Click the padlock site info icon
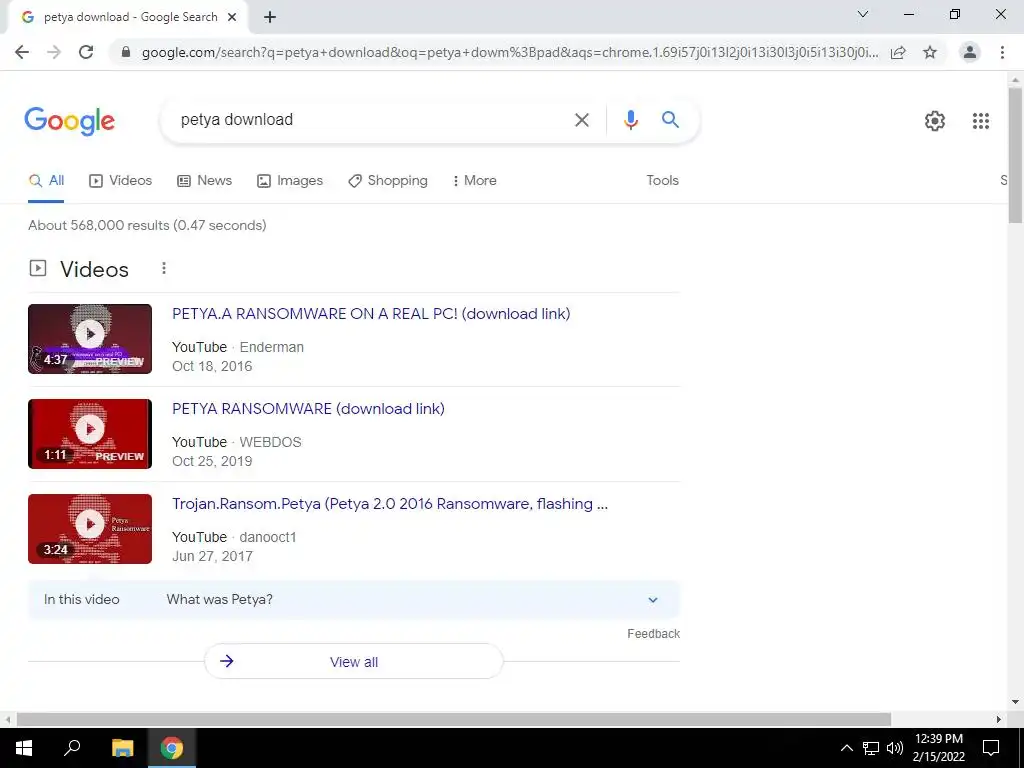The width and height of the screenshot is (1024, 768). click(126, 52)
